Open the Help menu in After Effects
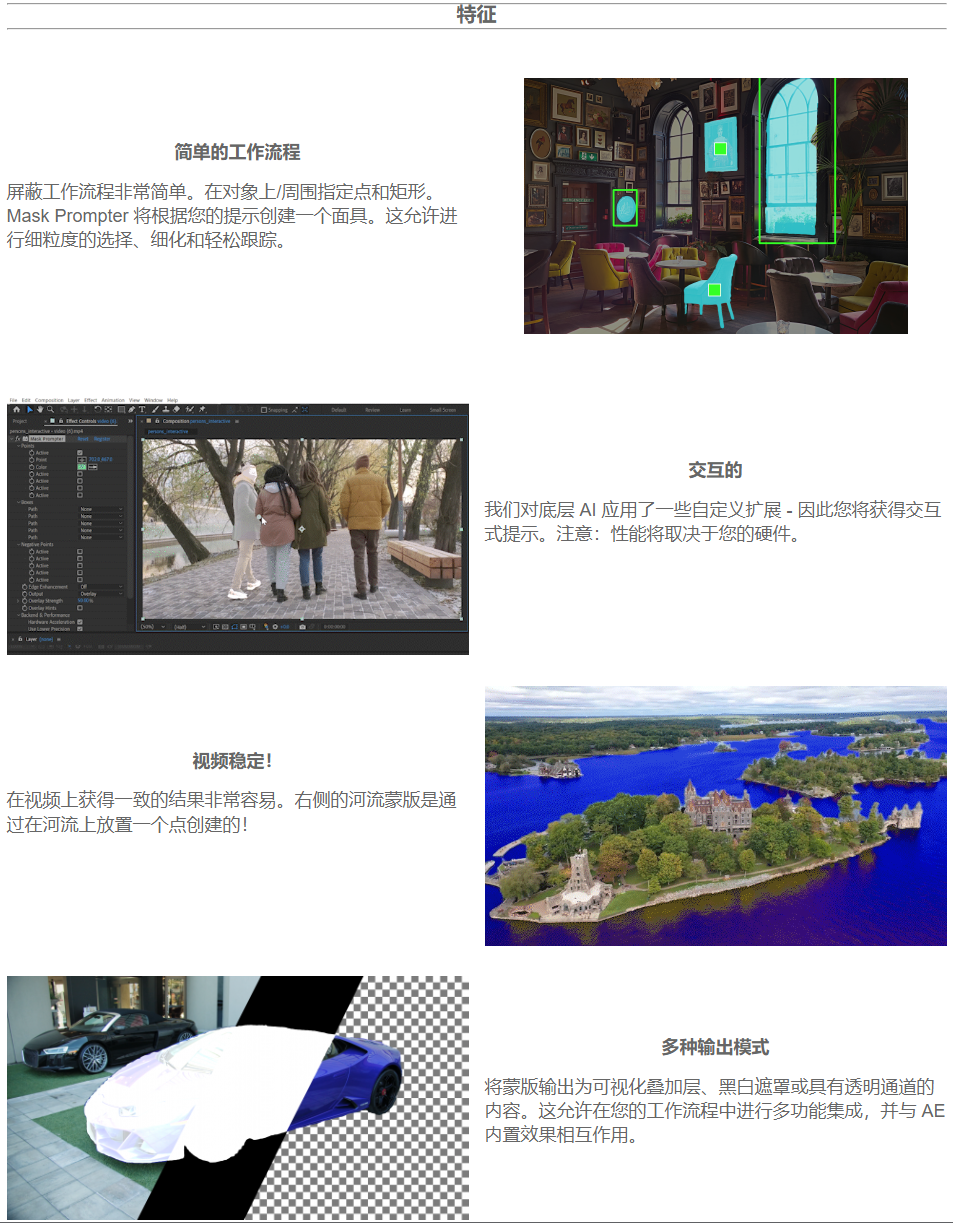The image size is (953, 1223). coord(172,400)
